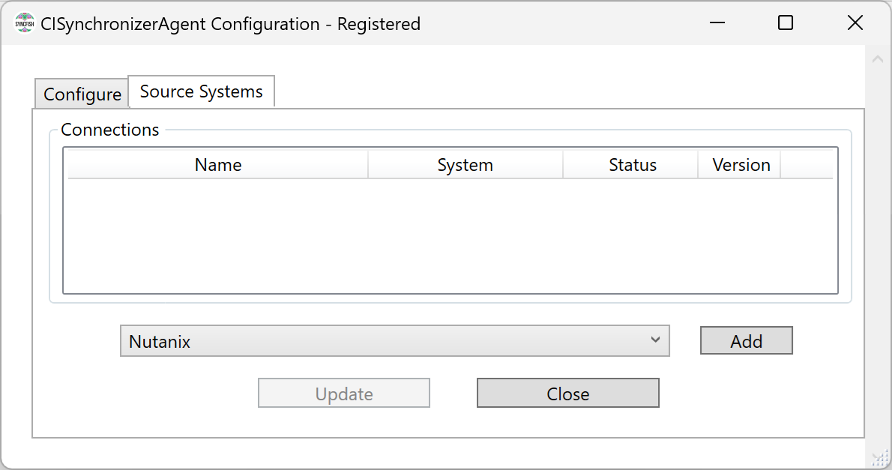
Task: Click the System column header
Action: pos(465,164)
